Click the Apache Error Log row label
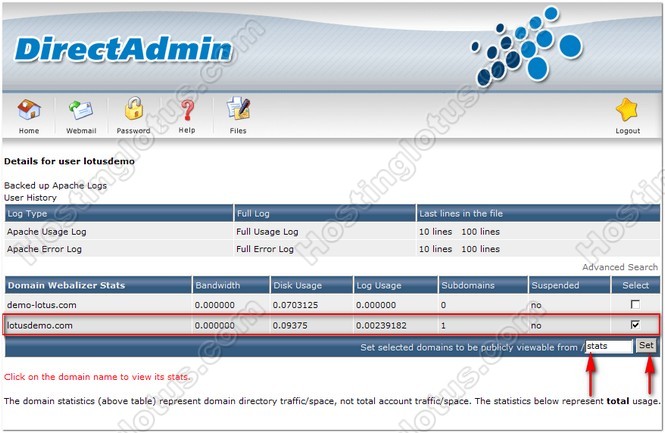The width and height of the screenshot is (665, 433). click(x=44, y=249)
